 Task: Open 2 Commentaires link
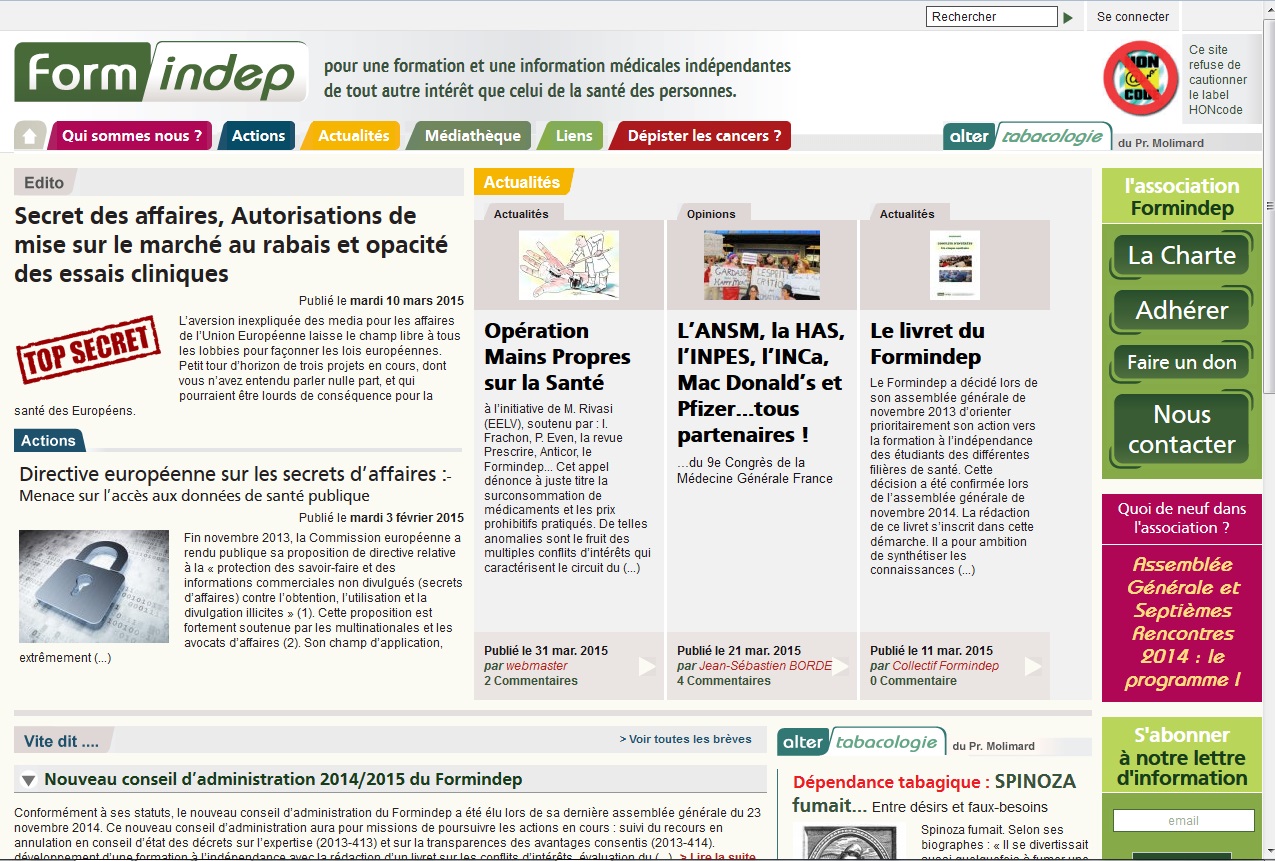[531, 681]
